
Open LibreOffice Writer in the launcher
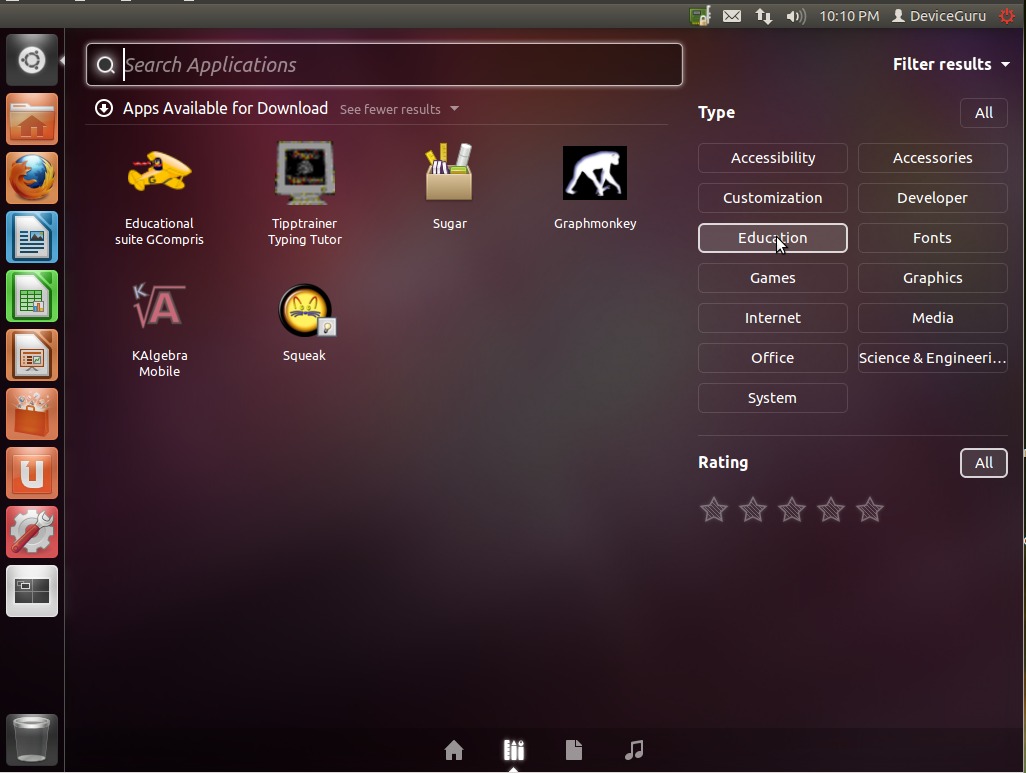31,237
